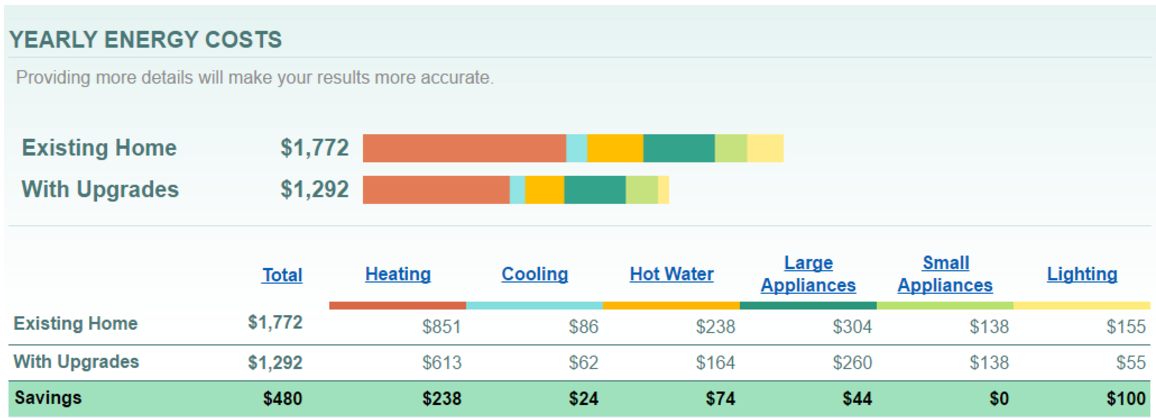Viewport: 1156px width, 418px height.
Task: Select the $100 lighting savings cell
Action: click(1126, 399)
